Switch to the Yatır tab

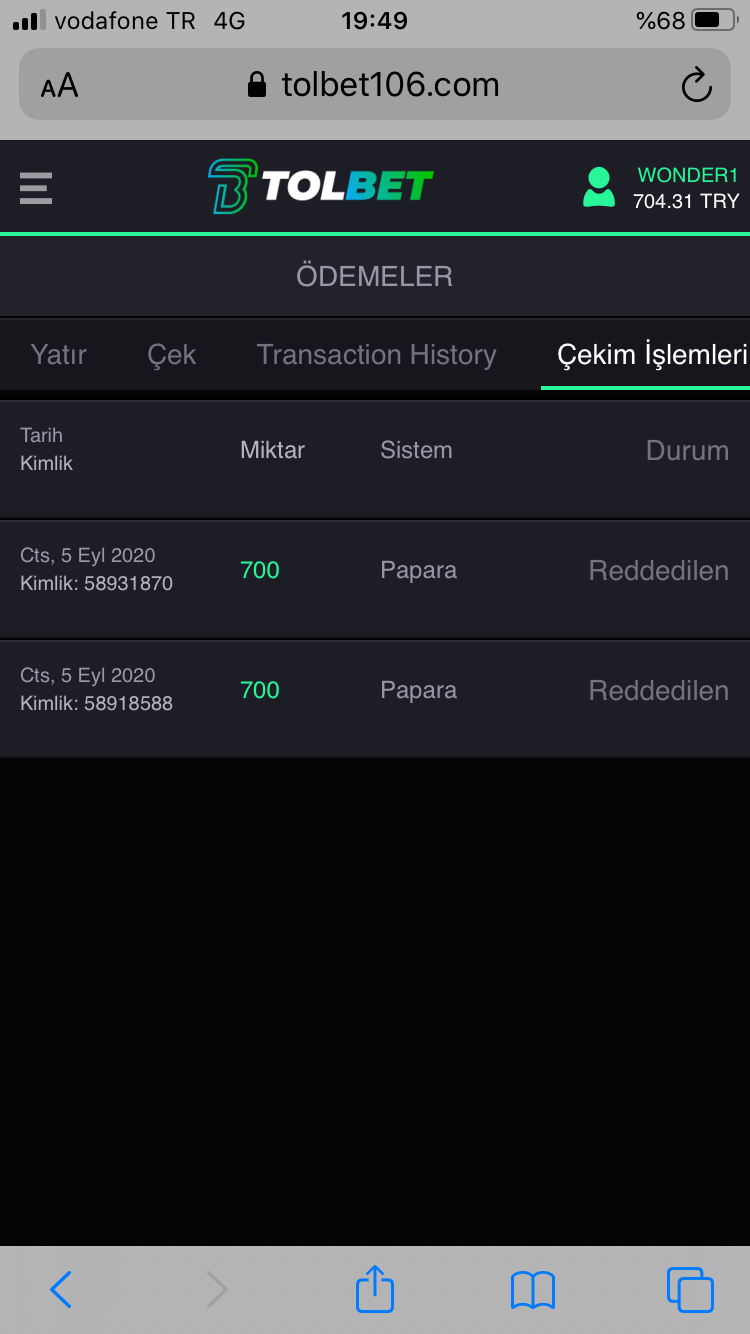click(x=59, y=355)
